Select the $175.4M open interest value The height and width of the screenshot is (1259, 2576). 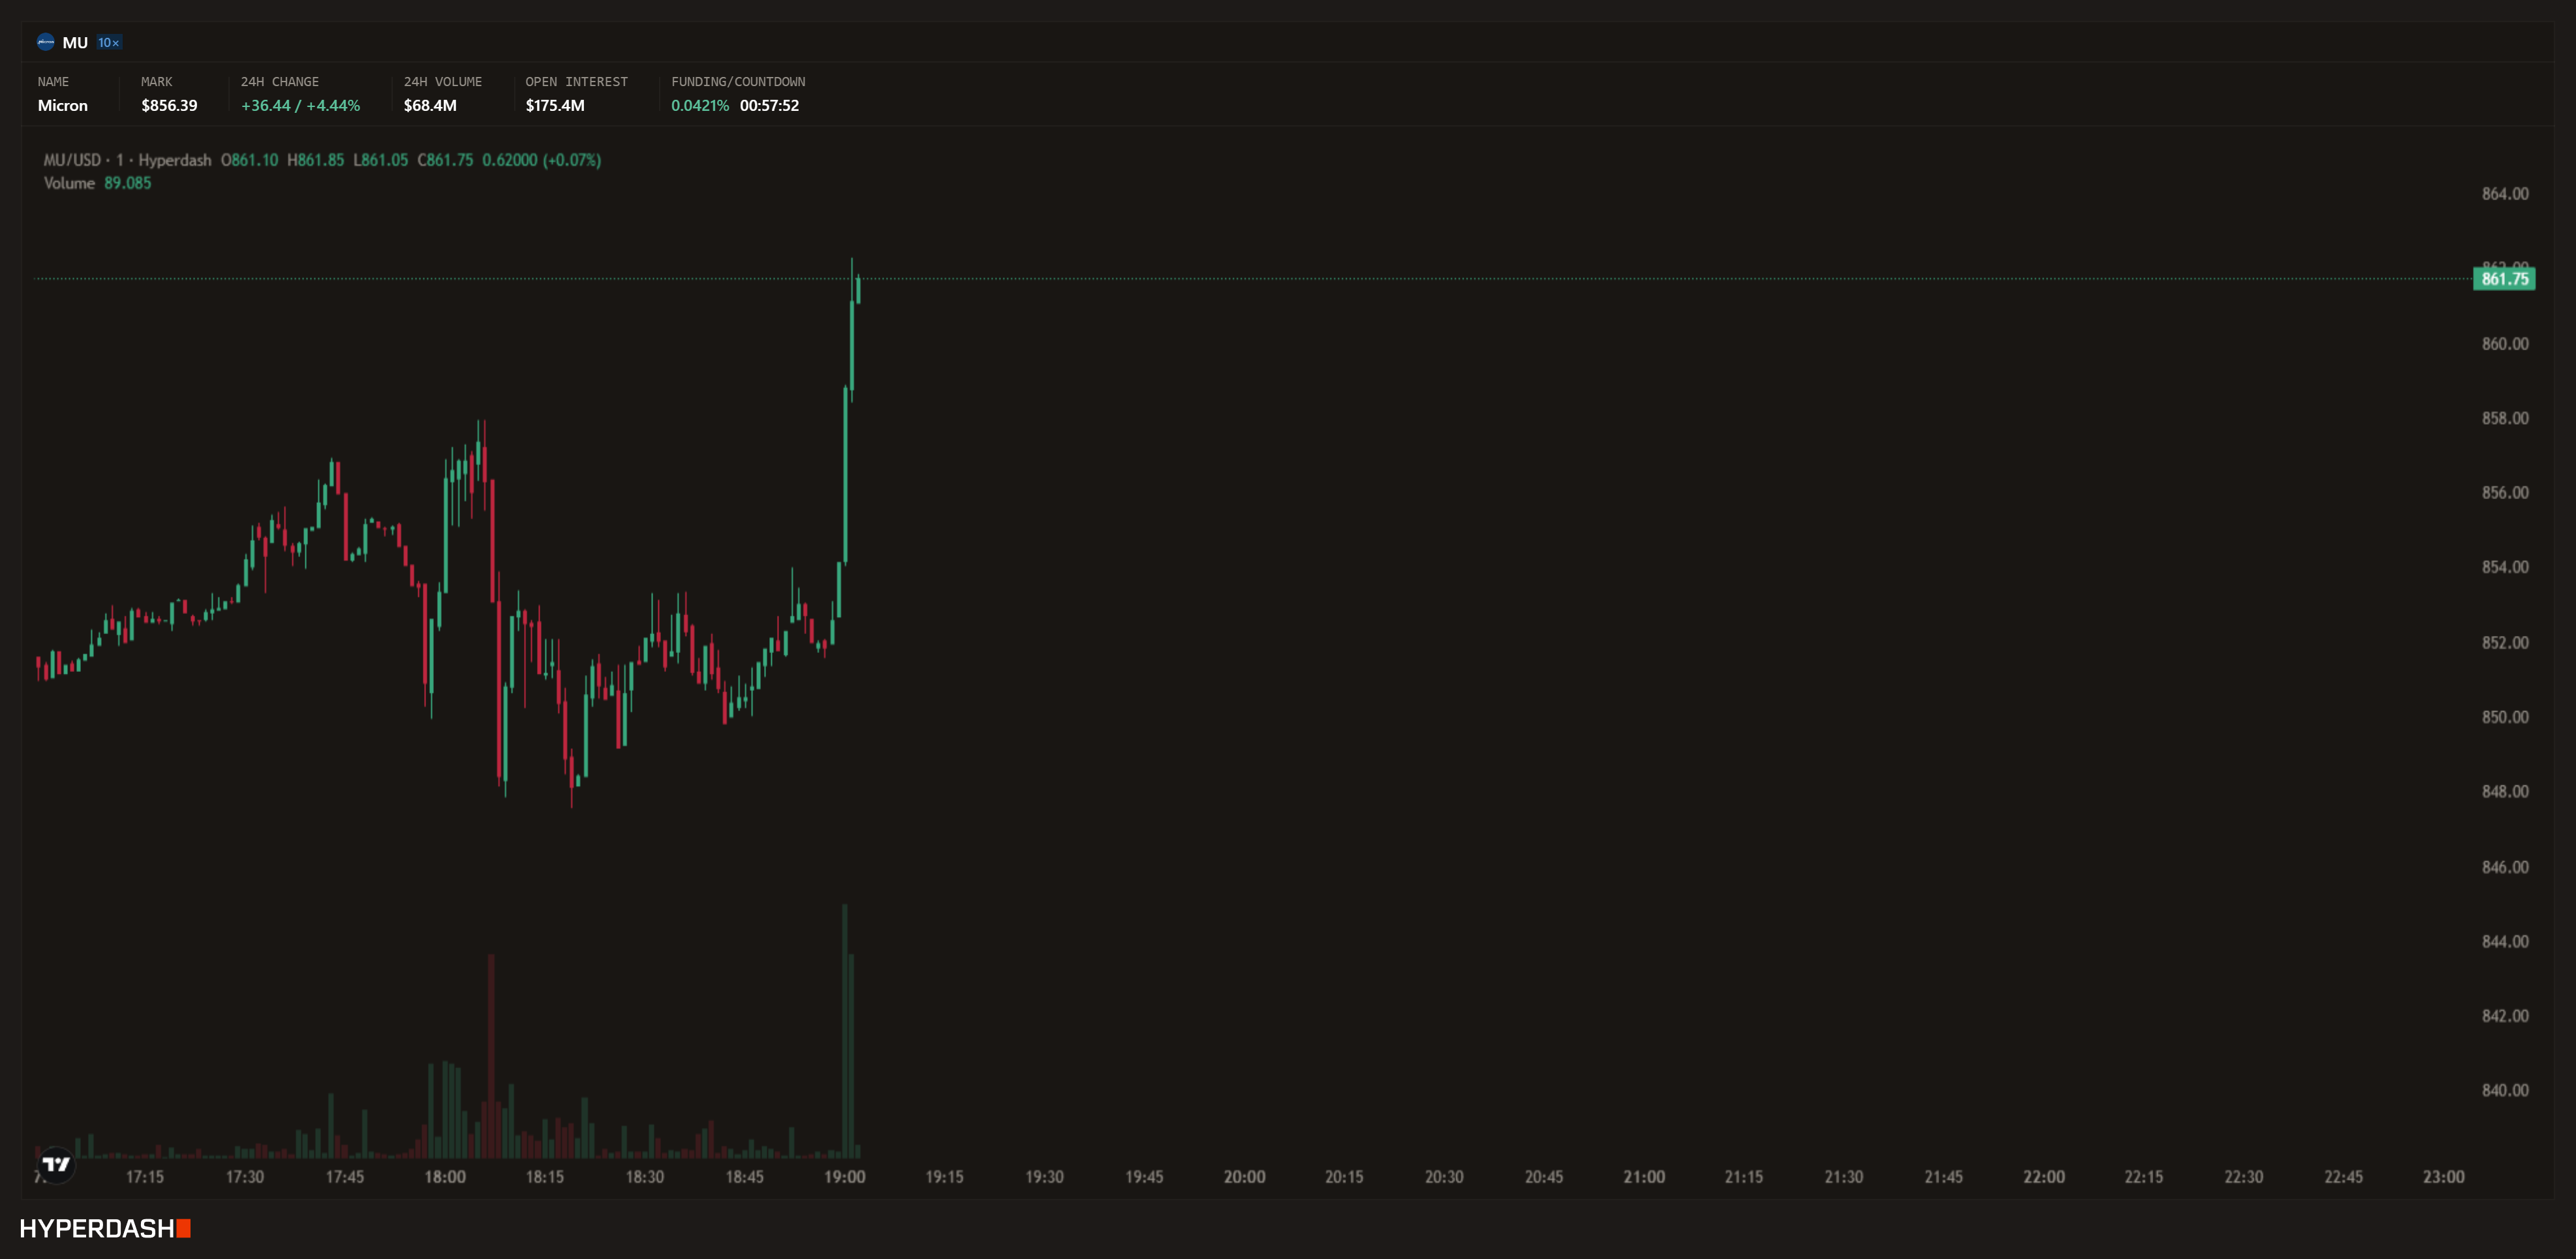(555, 105)
